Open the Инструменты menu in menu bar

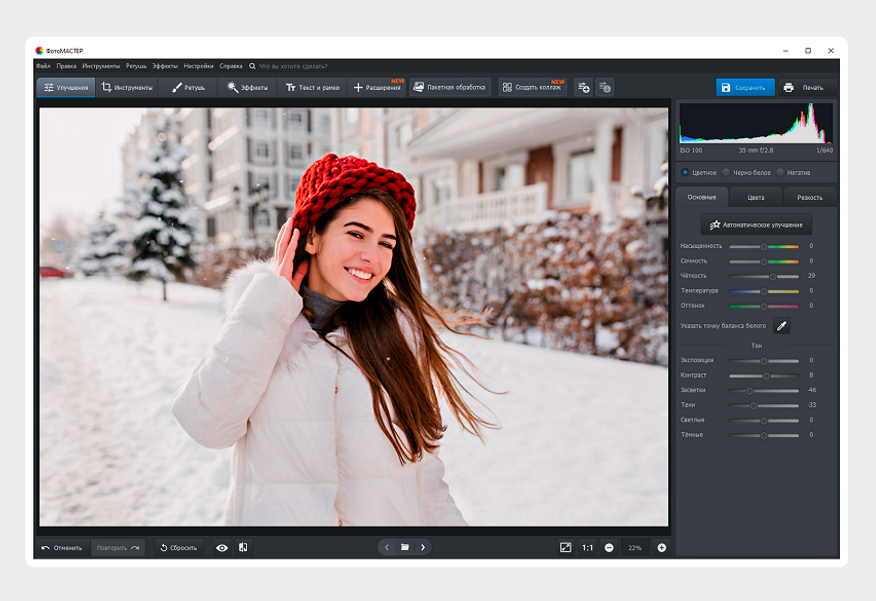coord(101,66)
